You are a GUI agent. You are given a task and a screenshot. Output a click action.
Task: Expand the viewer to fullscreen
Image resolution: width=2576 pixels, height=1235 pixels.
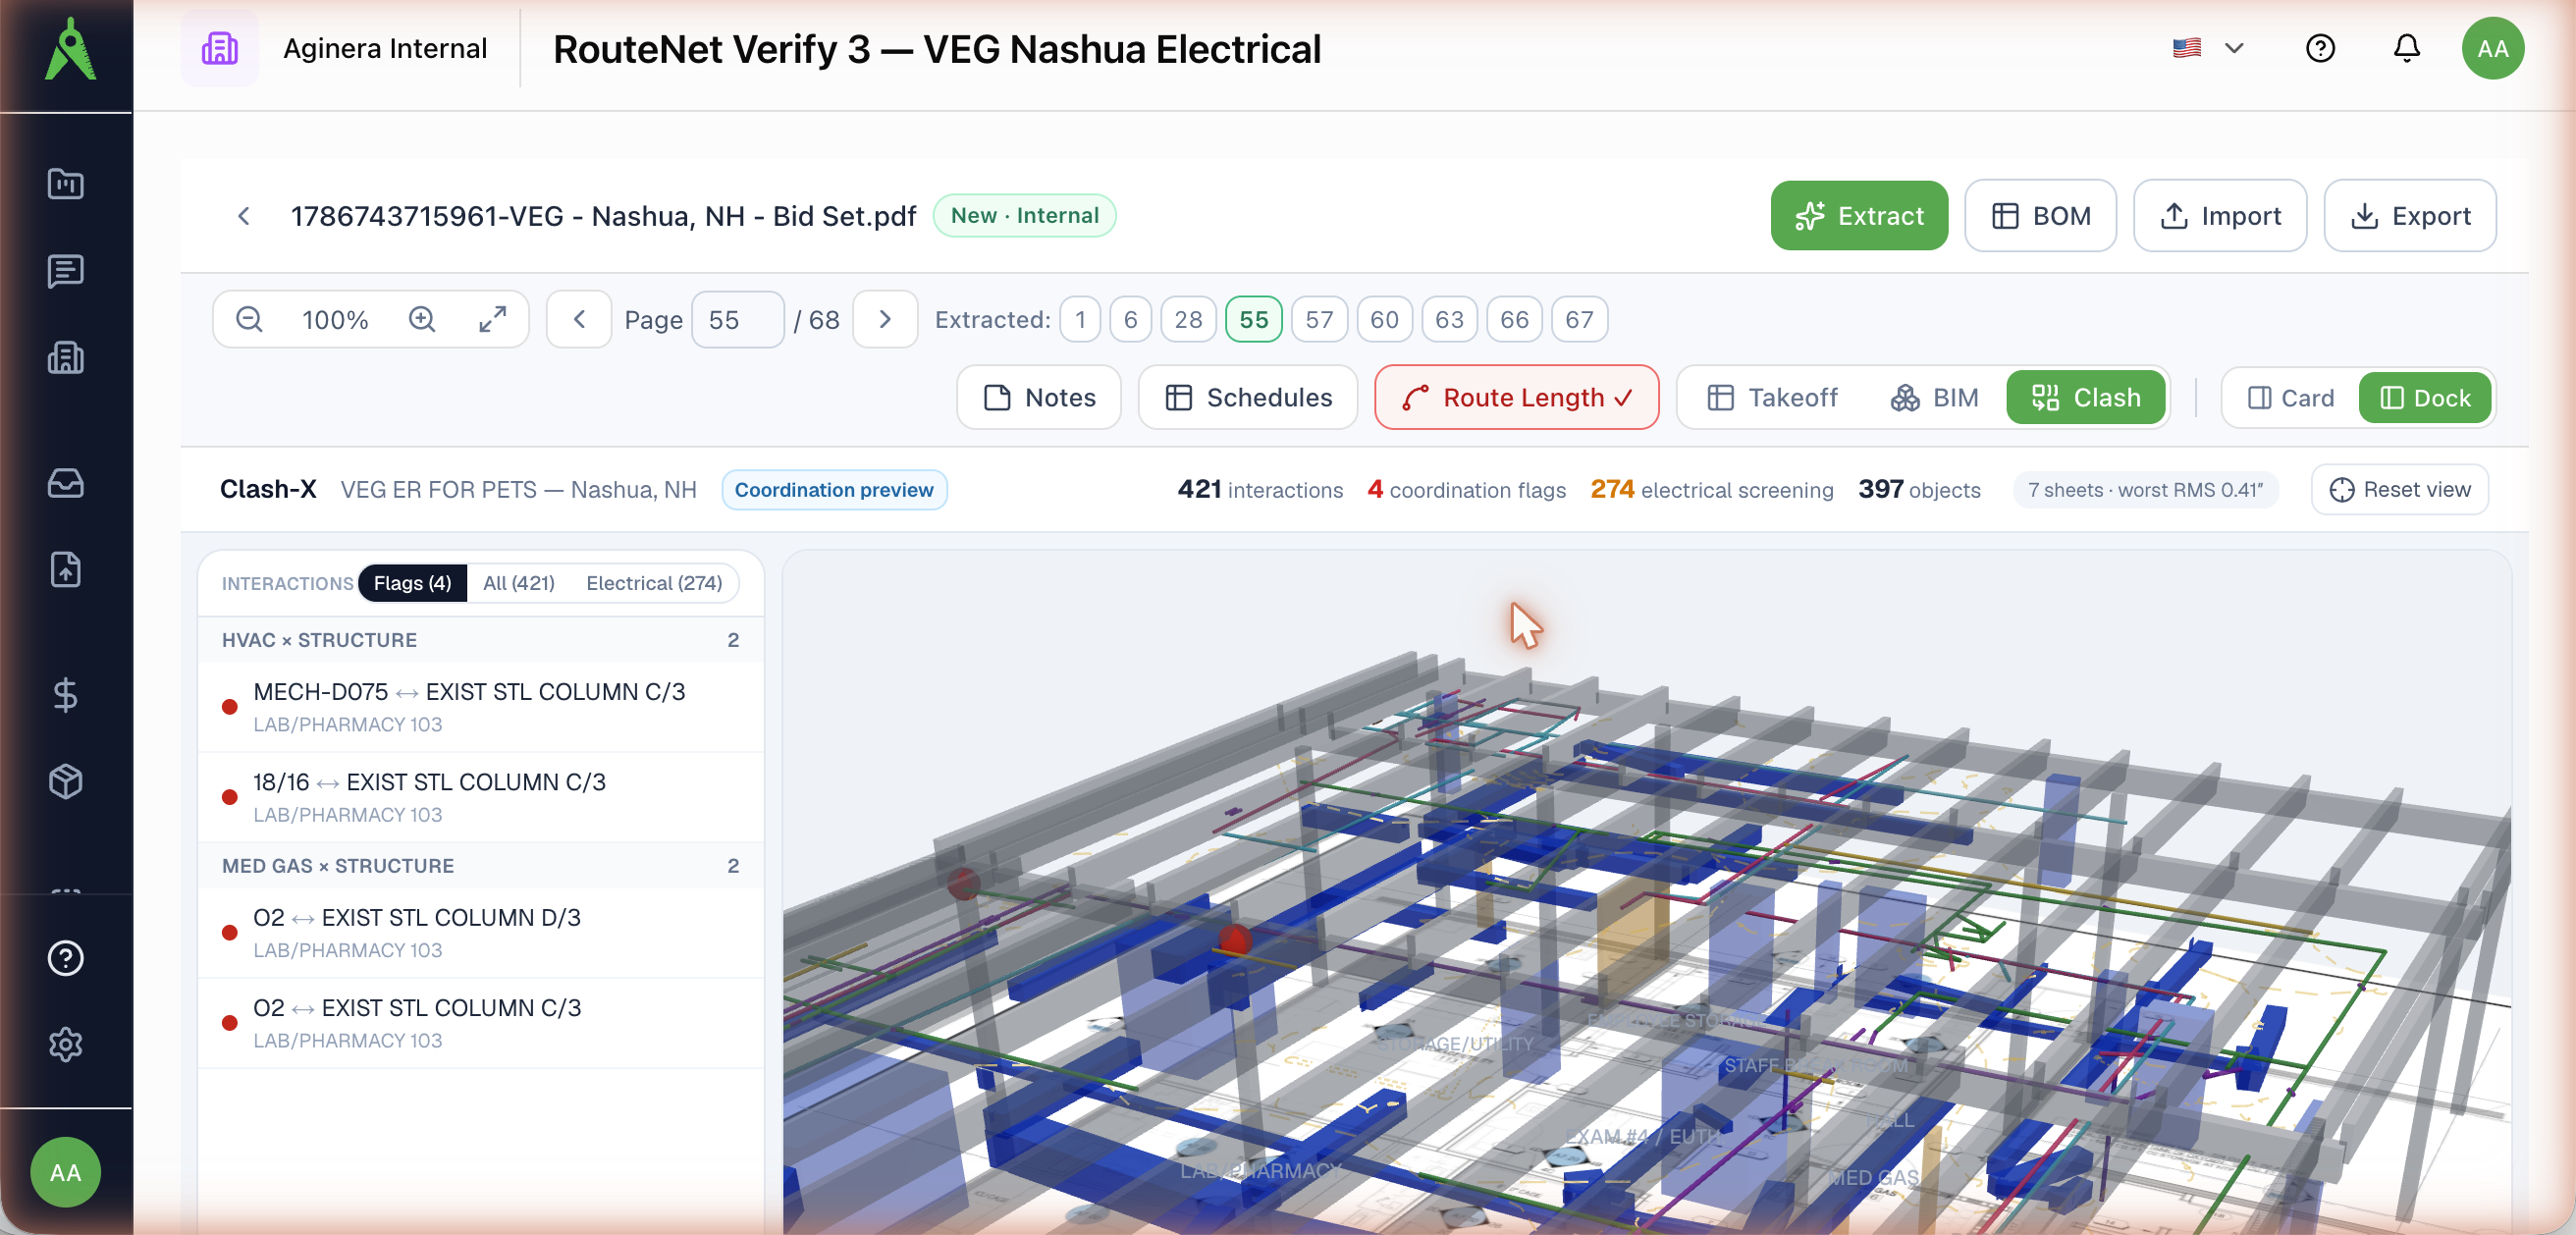click(x=493, y=319)
